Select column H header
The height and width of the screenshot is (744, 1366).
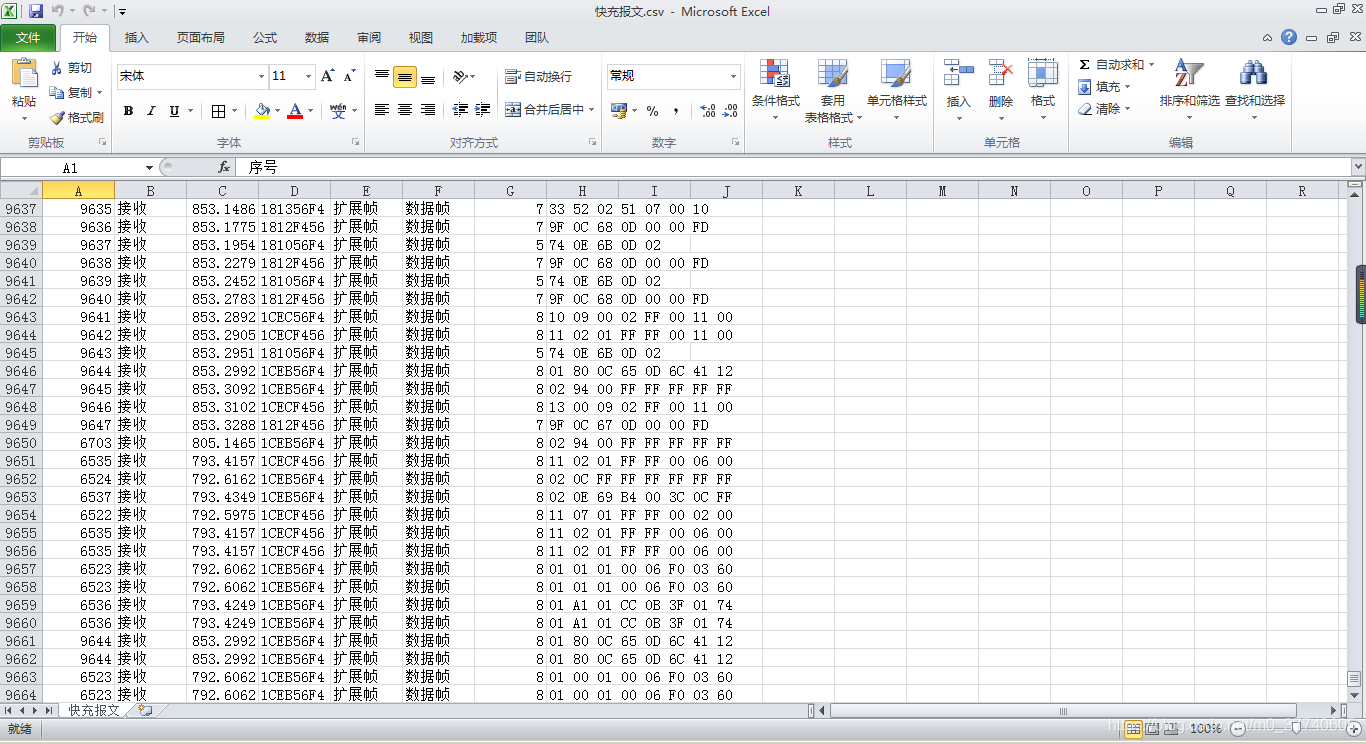coord(582,190)
